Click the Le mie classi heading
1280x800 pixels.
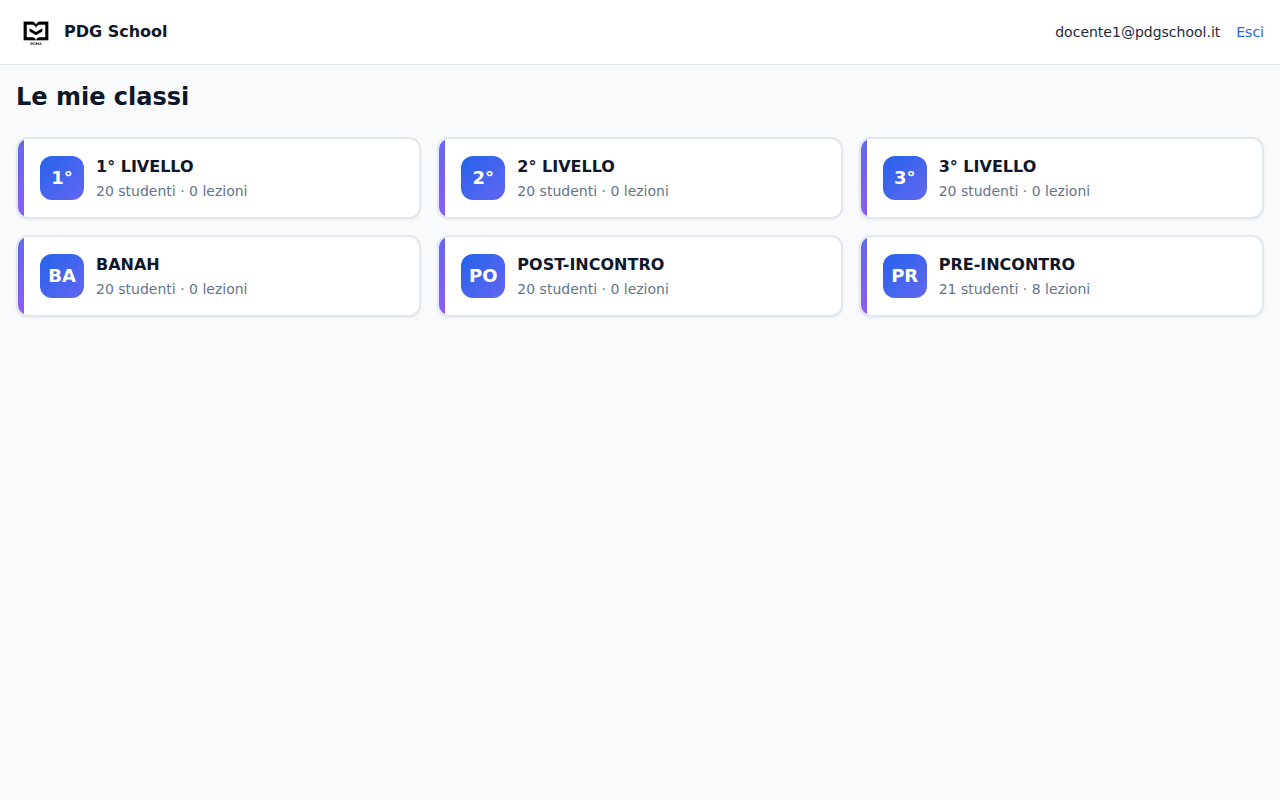point(102,96)
